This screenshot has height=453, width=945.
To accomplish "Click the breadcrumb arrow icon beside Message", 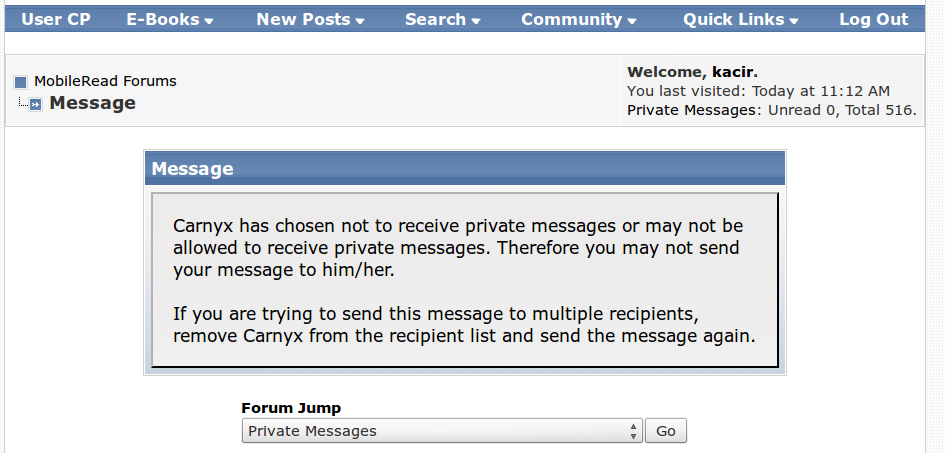I will (x=35, y=104).
